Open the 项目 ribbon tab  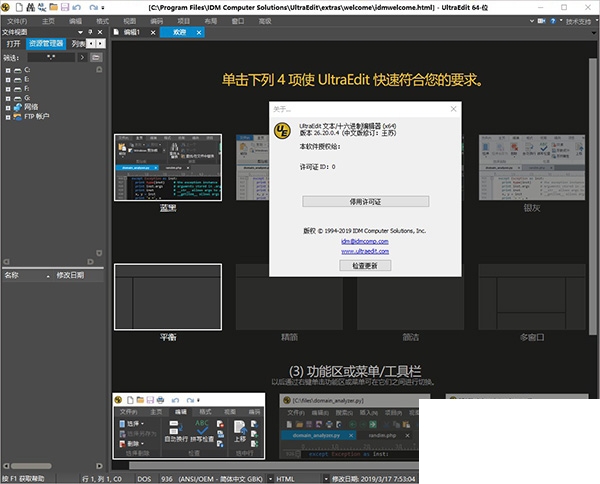click(183, 21)
